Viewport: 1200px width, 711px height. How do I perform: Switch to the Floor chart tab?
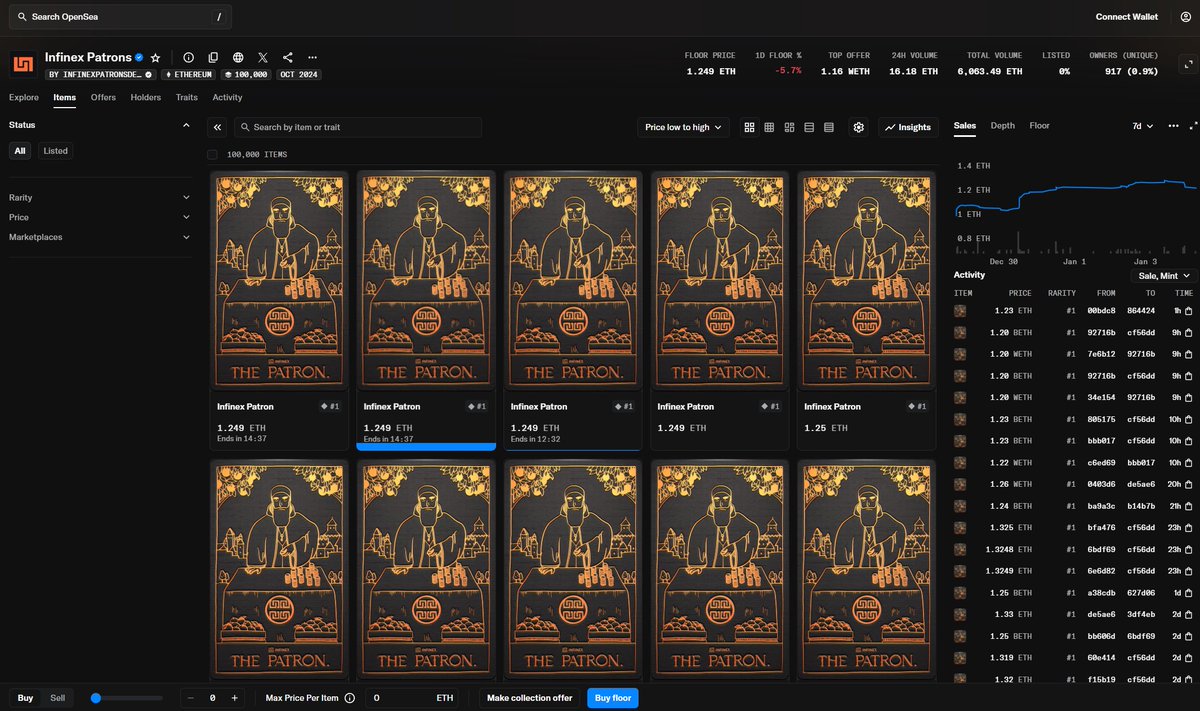[1040, 125]
